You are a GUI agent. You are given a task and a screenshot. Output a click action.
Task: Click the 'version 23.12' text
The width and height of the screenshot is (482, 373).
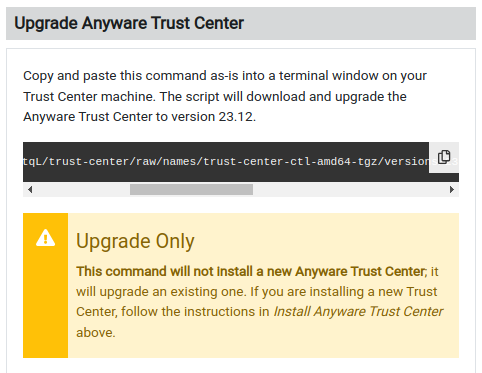pyautogui.click(x=213, y=117)
